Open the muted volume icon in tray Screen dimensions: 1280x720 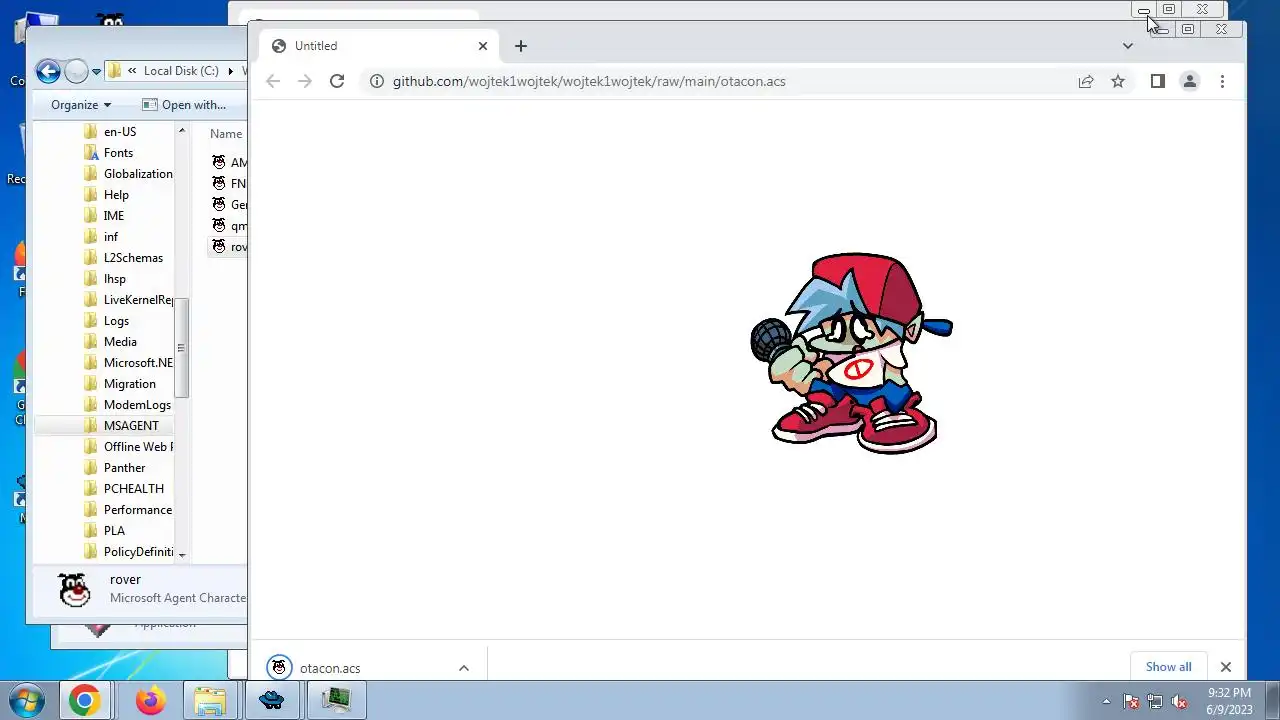point(1179,701)
